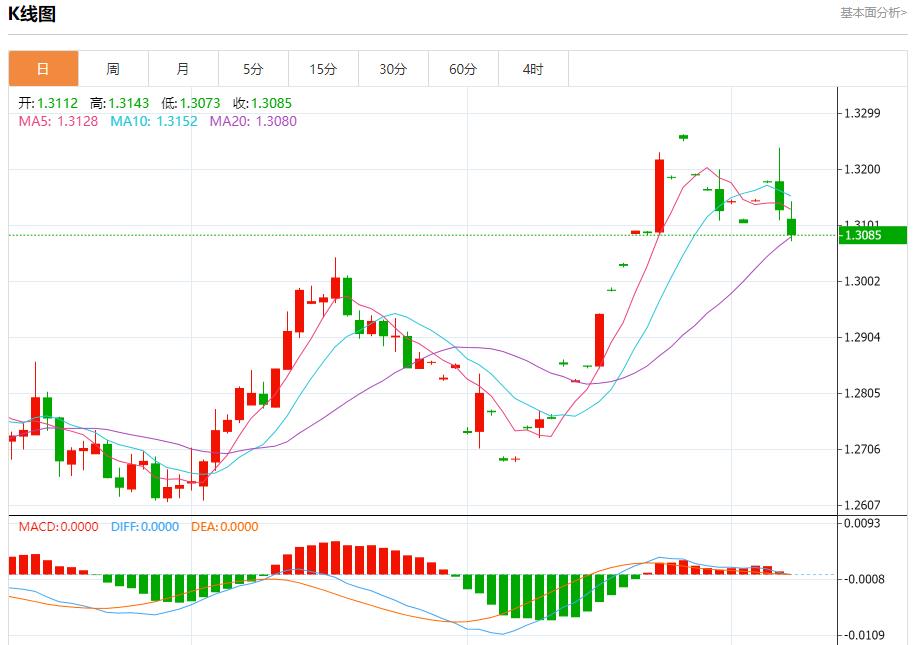Click the K线图 panel title
This screenshot has width=914, height=645.
point(32,14)
